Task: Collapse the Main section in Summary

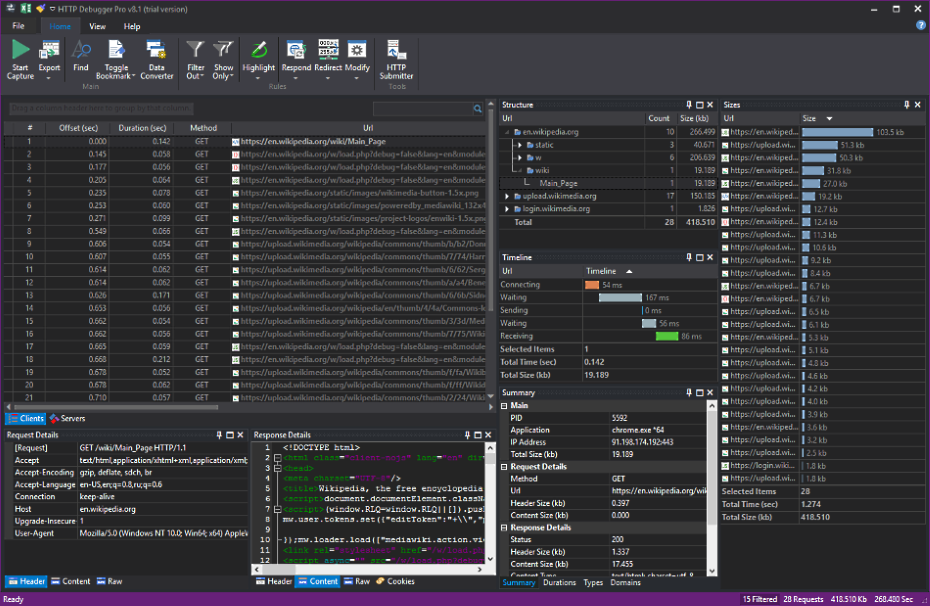Action: [x=504, y=406]
